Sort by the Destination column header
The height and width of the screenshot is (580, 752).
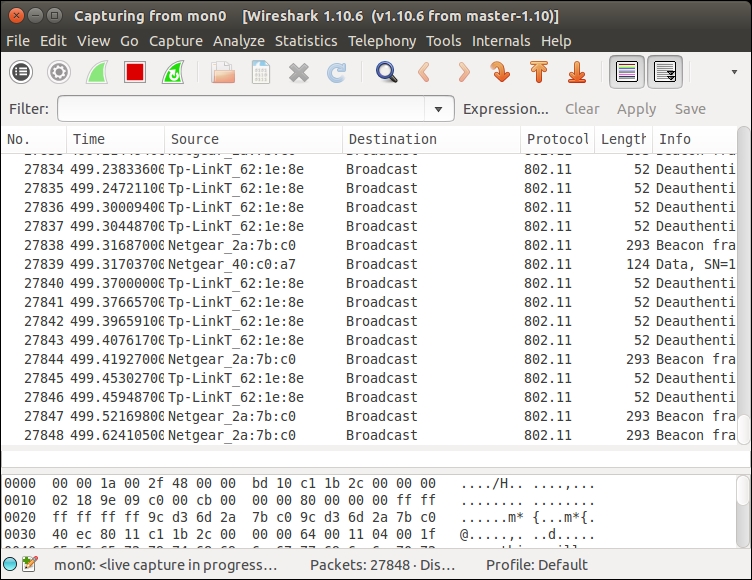(432, 139)
